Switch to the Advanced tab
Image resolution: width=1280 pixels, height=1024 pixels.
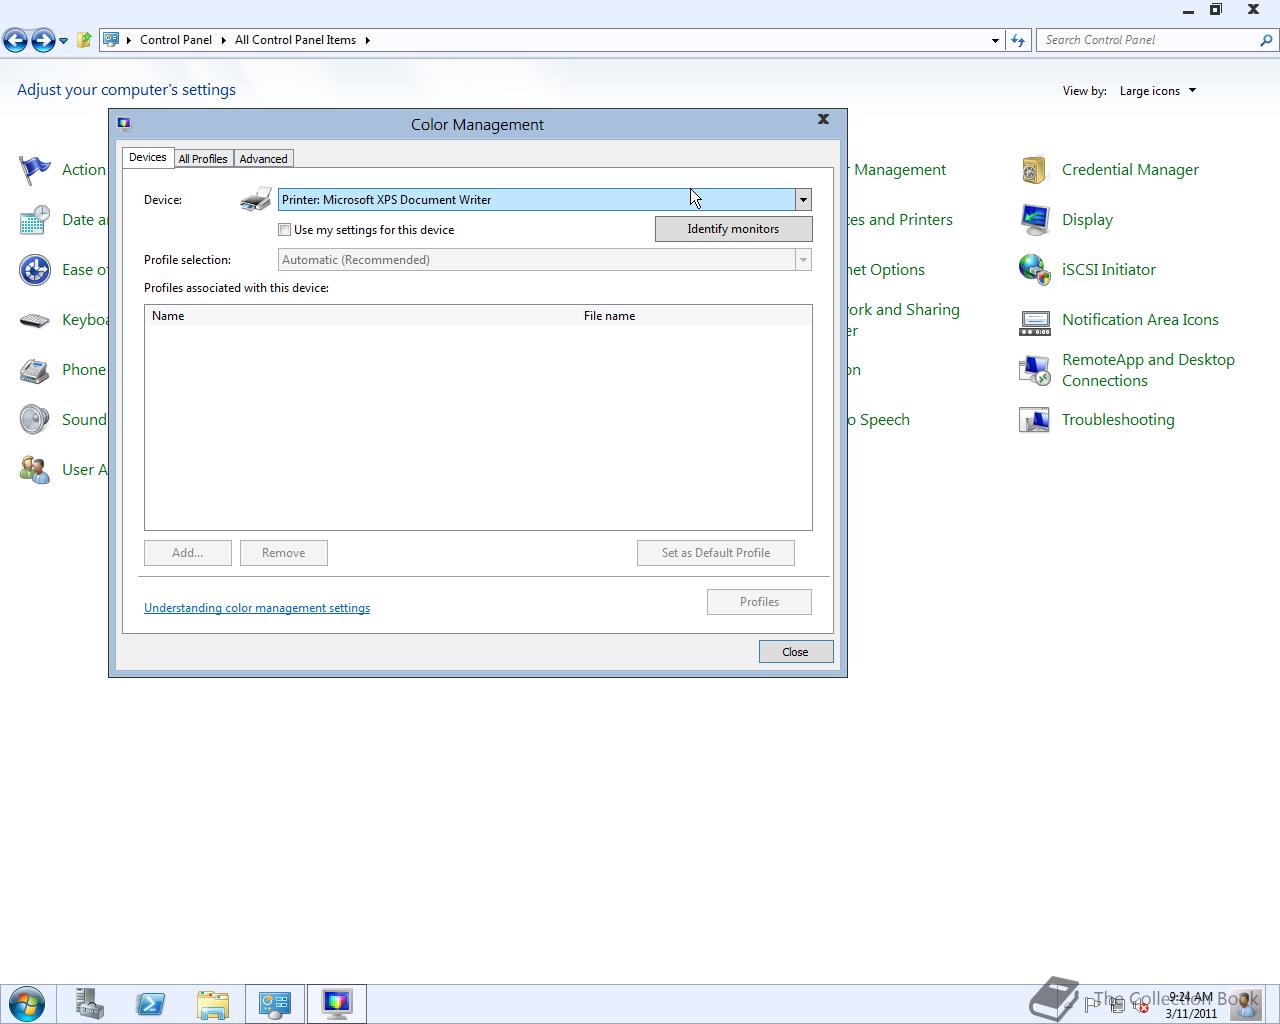[264, 159]
